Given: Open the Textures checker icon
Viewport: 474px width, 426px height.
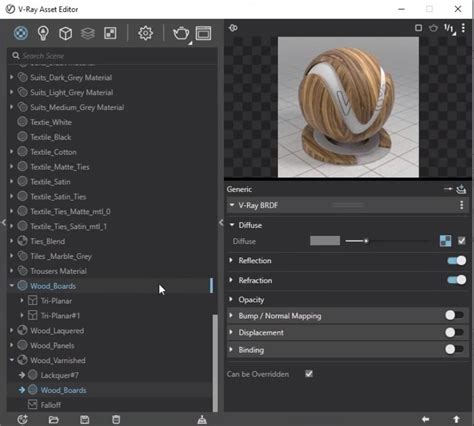Looking at the screenshot, I should (110, 33).
